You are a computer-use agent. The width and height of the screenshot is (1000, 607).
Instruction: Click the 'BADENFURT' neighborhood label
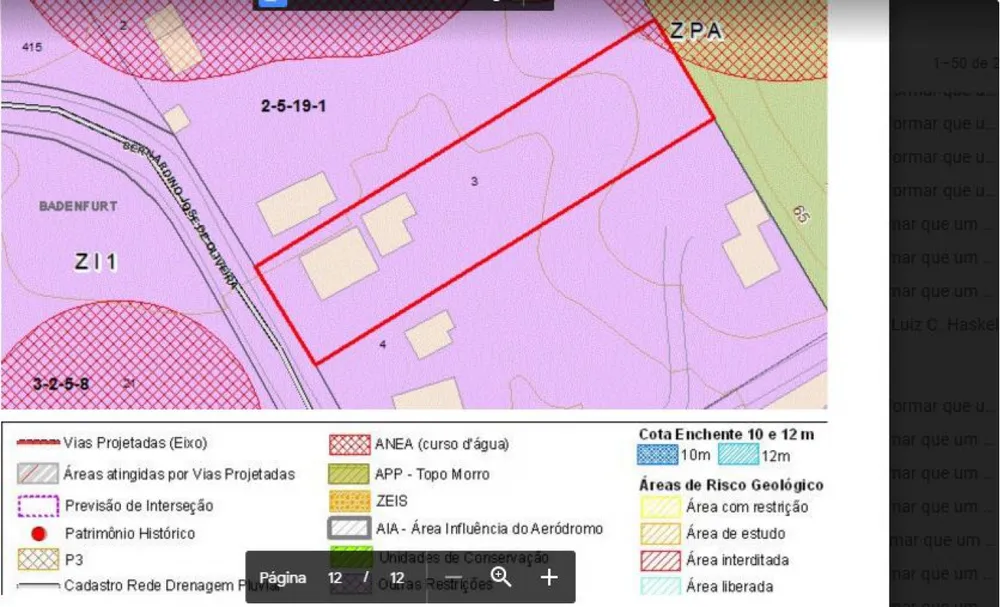[78, 206]
